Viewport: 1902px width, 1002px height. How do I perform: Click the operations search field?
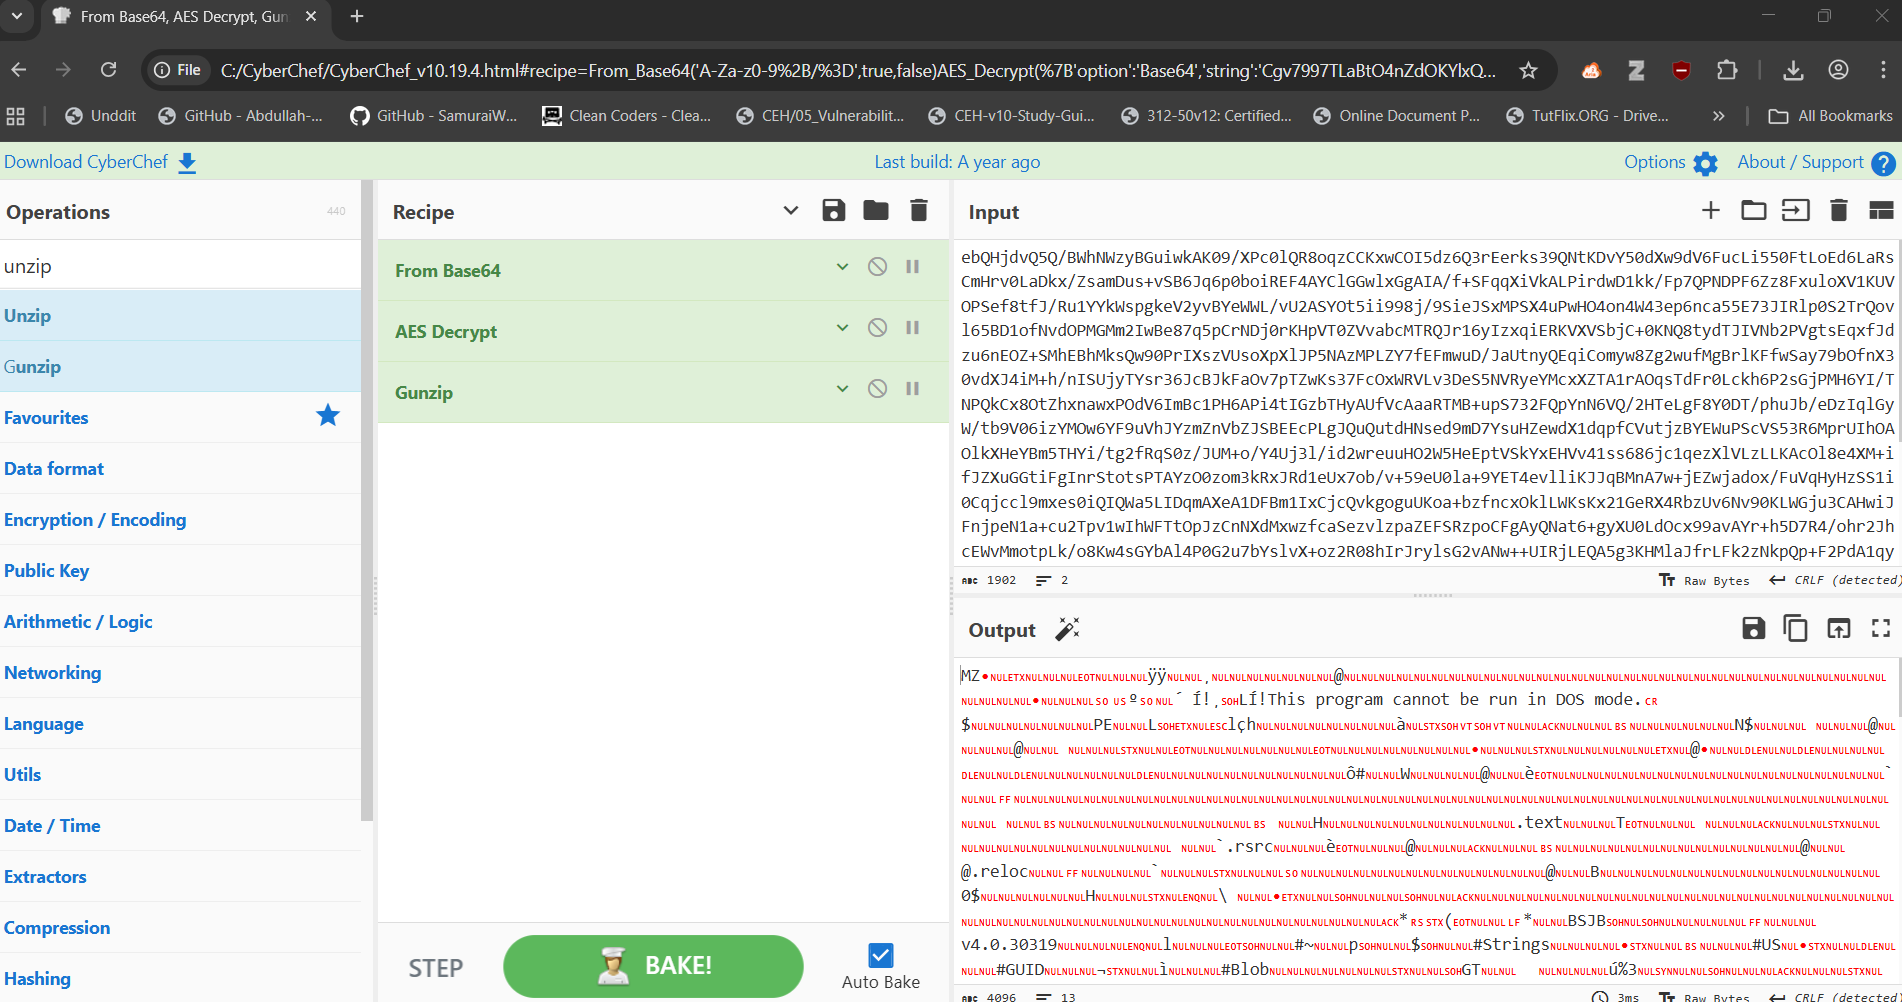coord(180,266)
